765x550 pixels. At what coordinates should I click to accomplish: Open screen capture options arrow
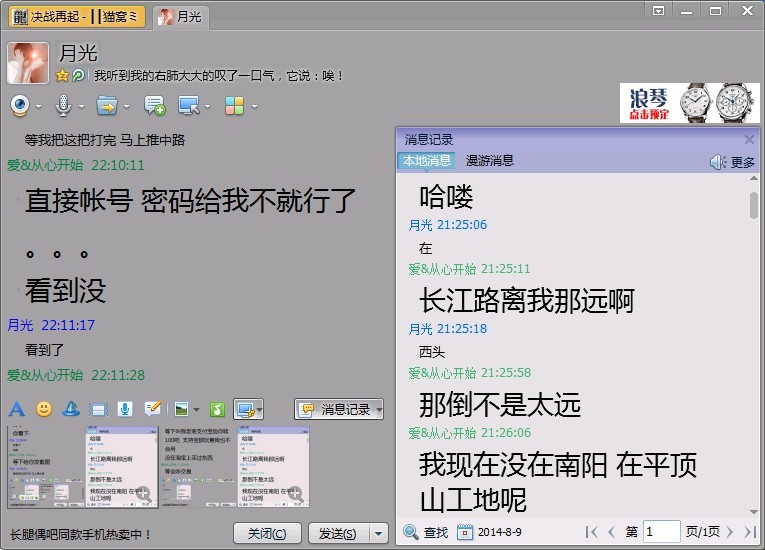[260, 409]
